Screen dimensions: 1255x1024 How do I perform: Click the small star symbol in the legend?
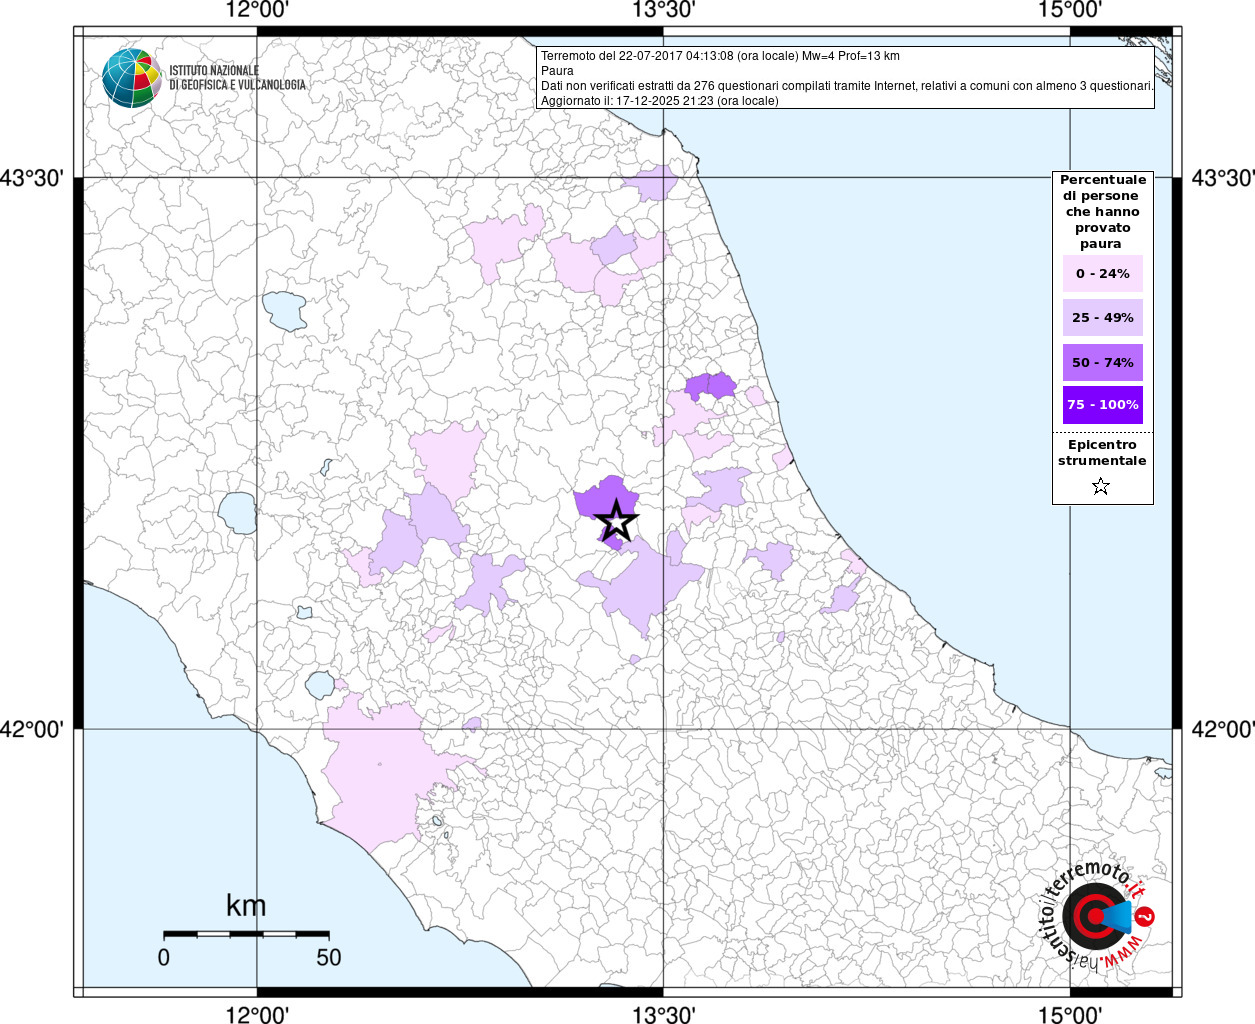tap(1101, 487)
